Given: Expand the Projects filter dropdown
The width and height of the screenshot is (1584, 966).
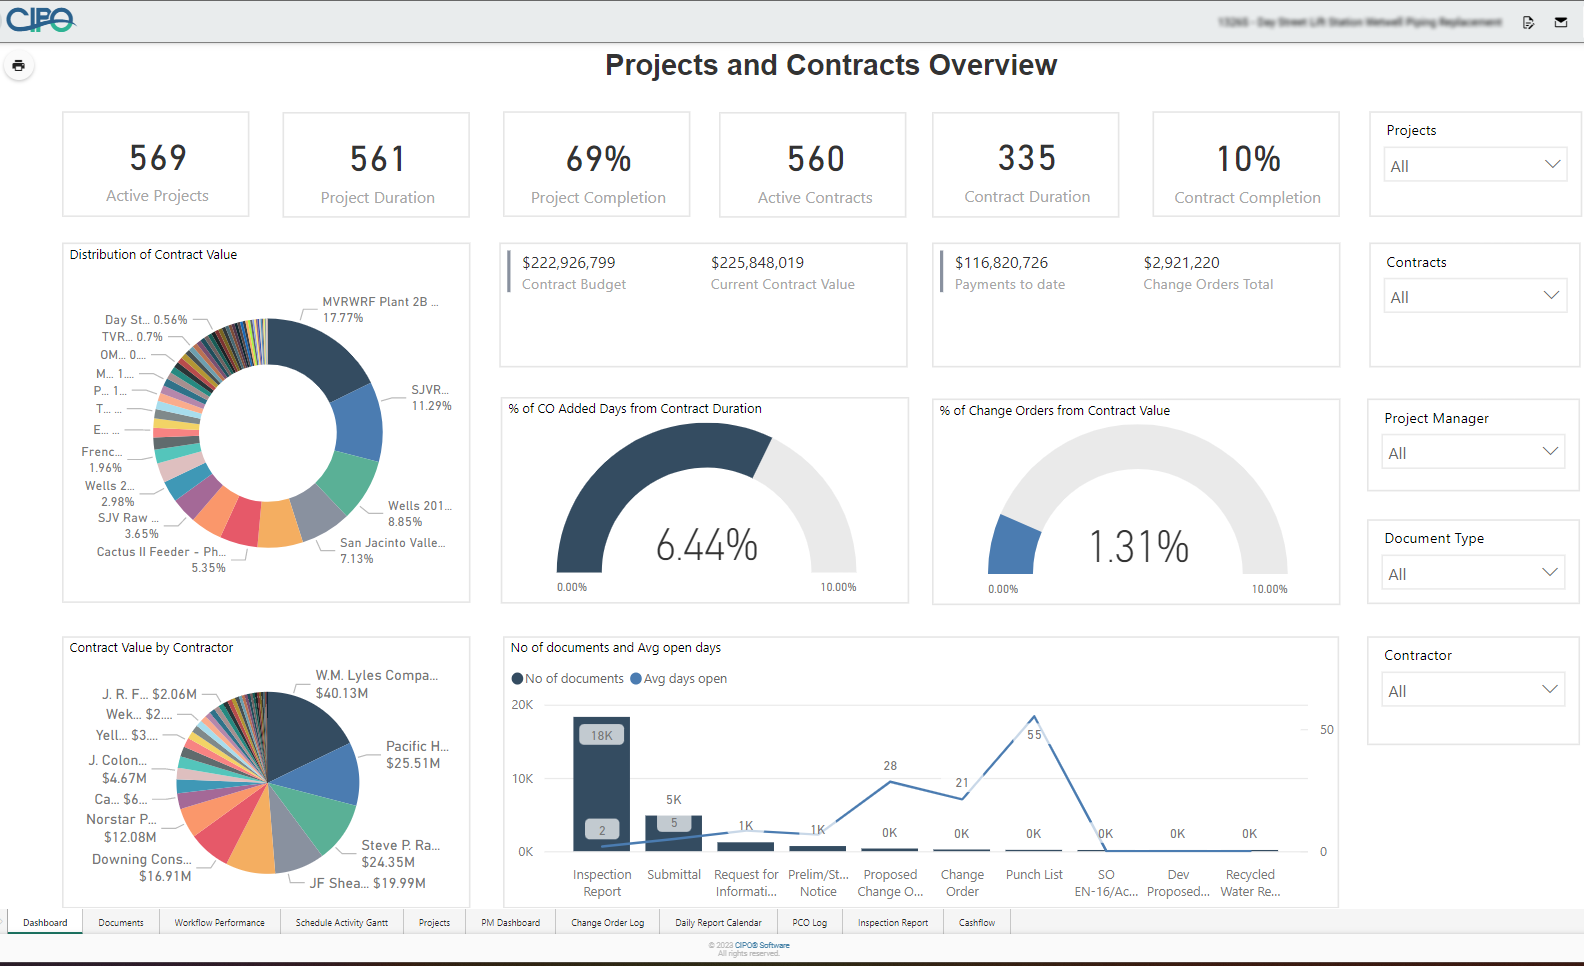Looking at the screenshot, I should 1474,166.
